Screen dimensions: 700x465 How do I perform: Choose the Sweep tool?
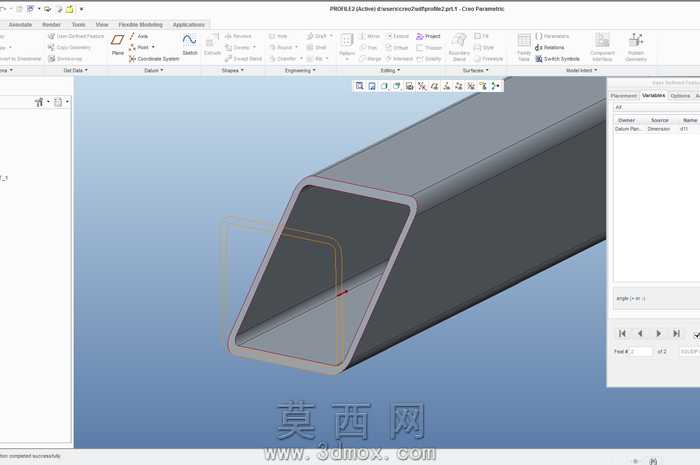238,47
